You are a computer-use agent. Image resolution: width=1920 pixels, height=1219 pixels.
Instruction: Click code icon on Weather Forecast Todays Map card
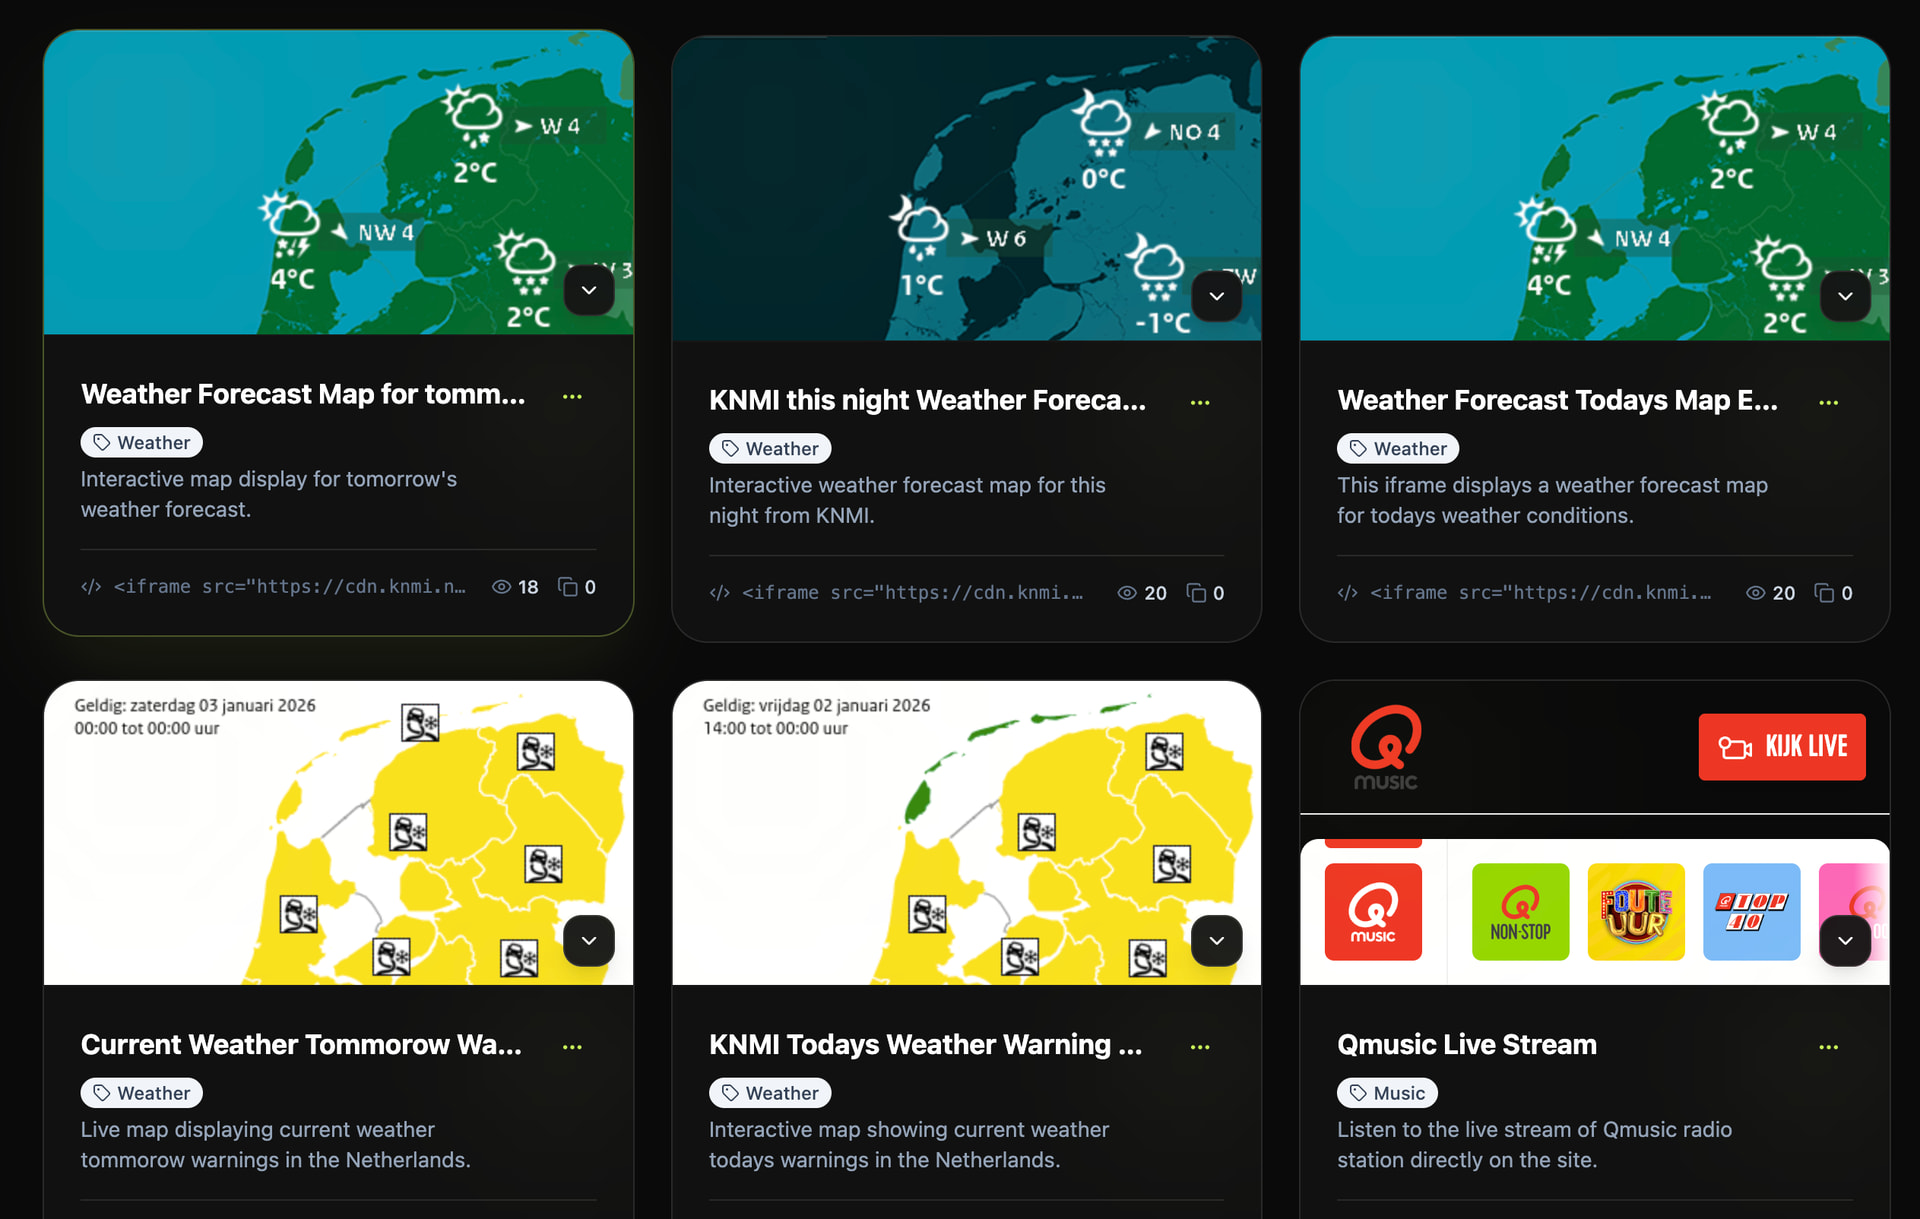[1347, 593]
